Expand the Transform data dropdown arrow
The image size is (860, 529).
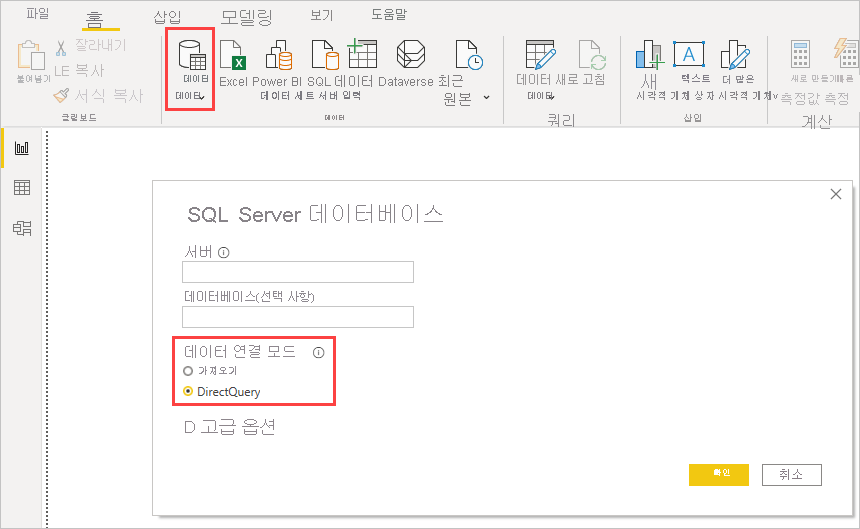pyautogui.click(x=551, y=97)
